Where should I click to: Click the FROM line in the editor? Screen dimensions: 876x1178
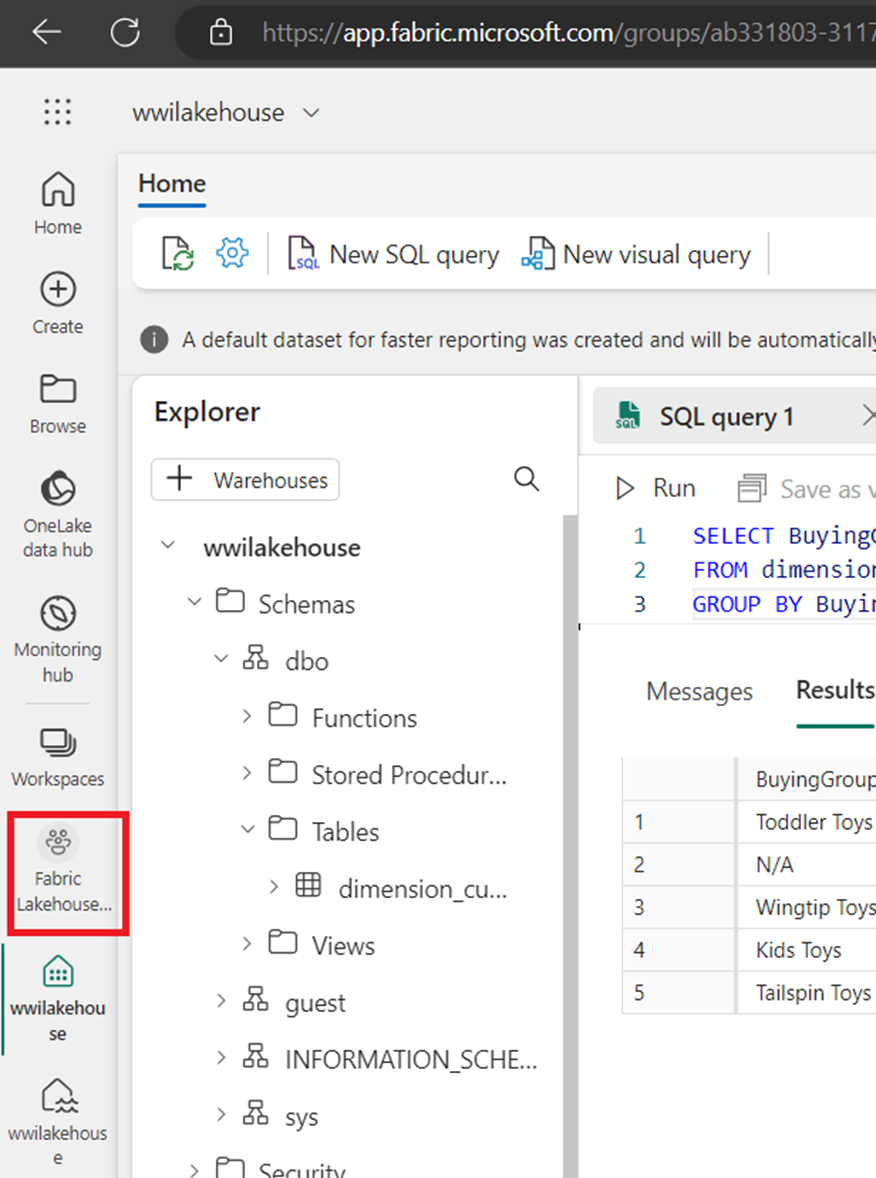pos(784,570)
